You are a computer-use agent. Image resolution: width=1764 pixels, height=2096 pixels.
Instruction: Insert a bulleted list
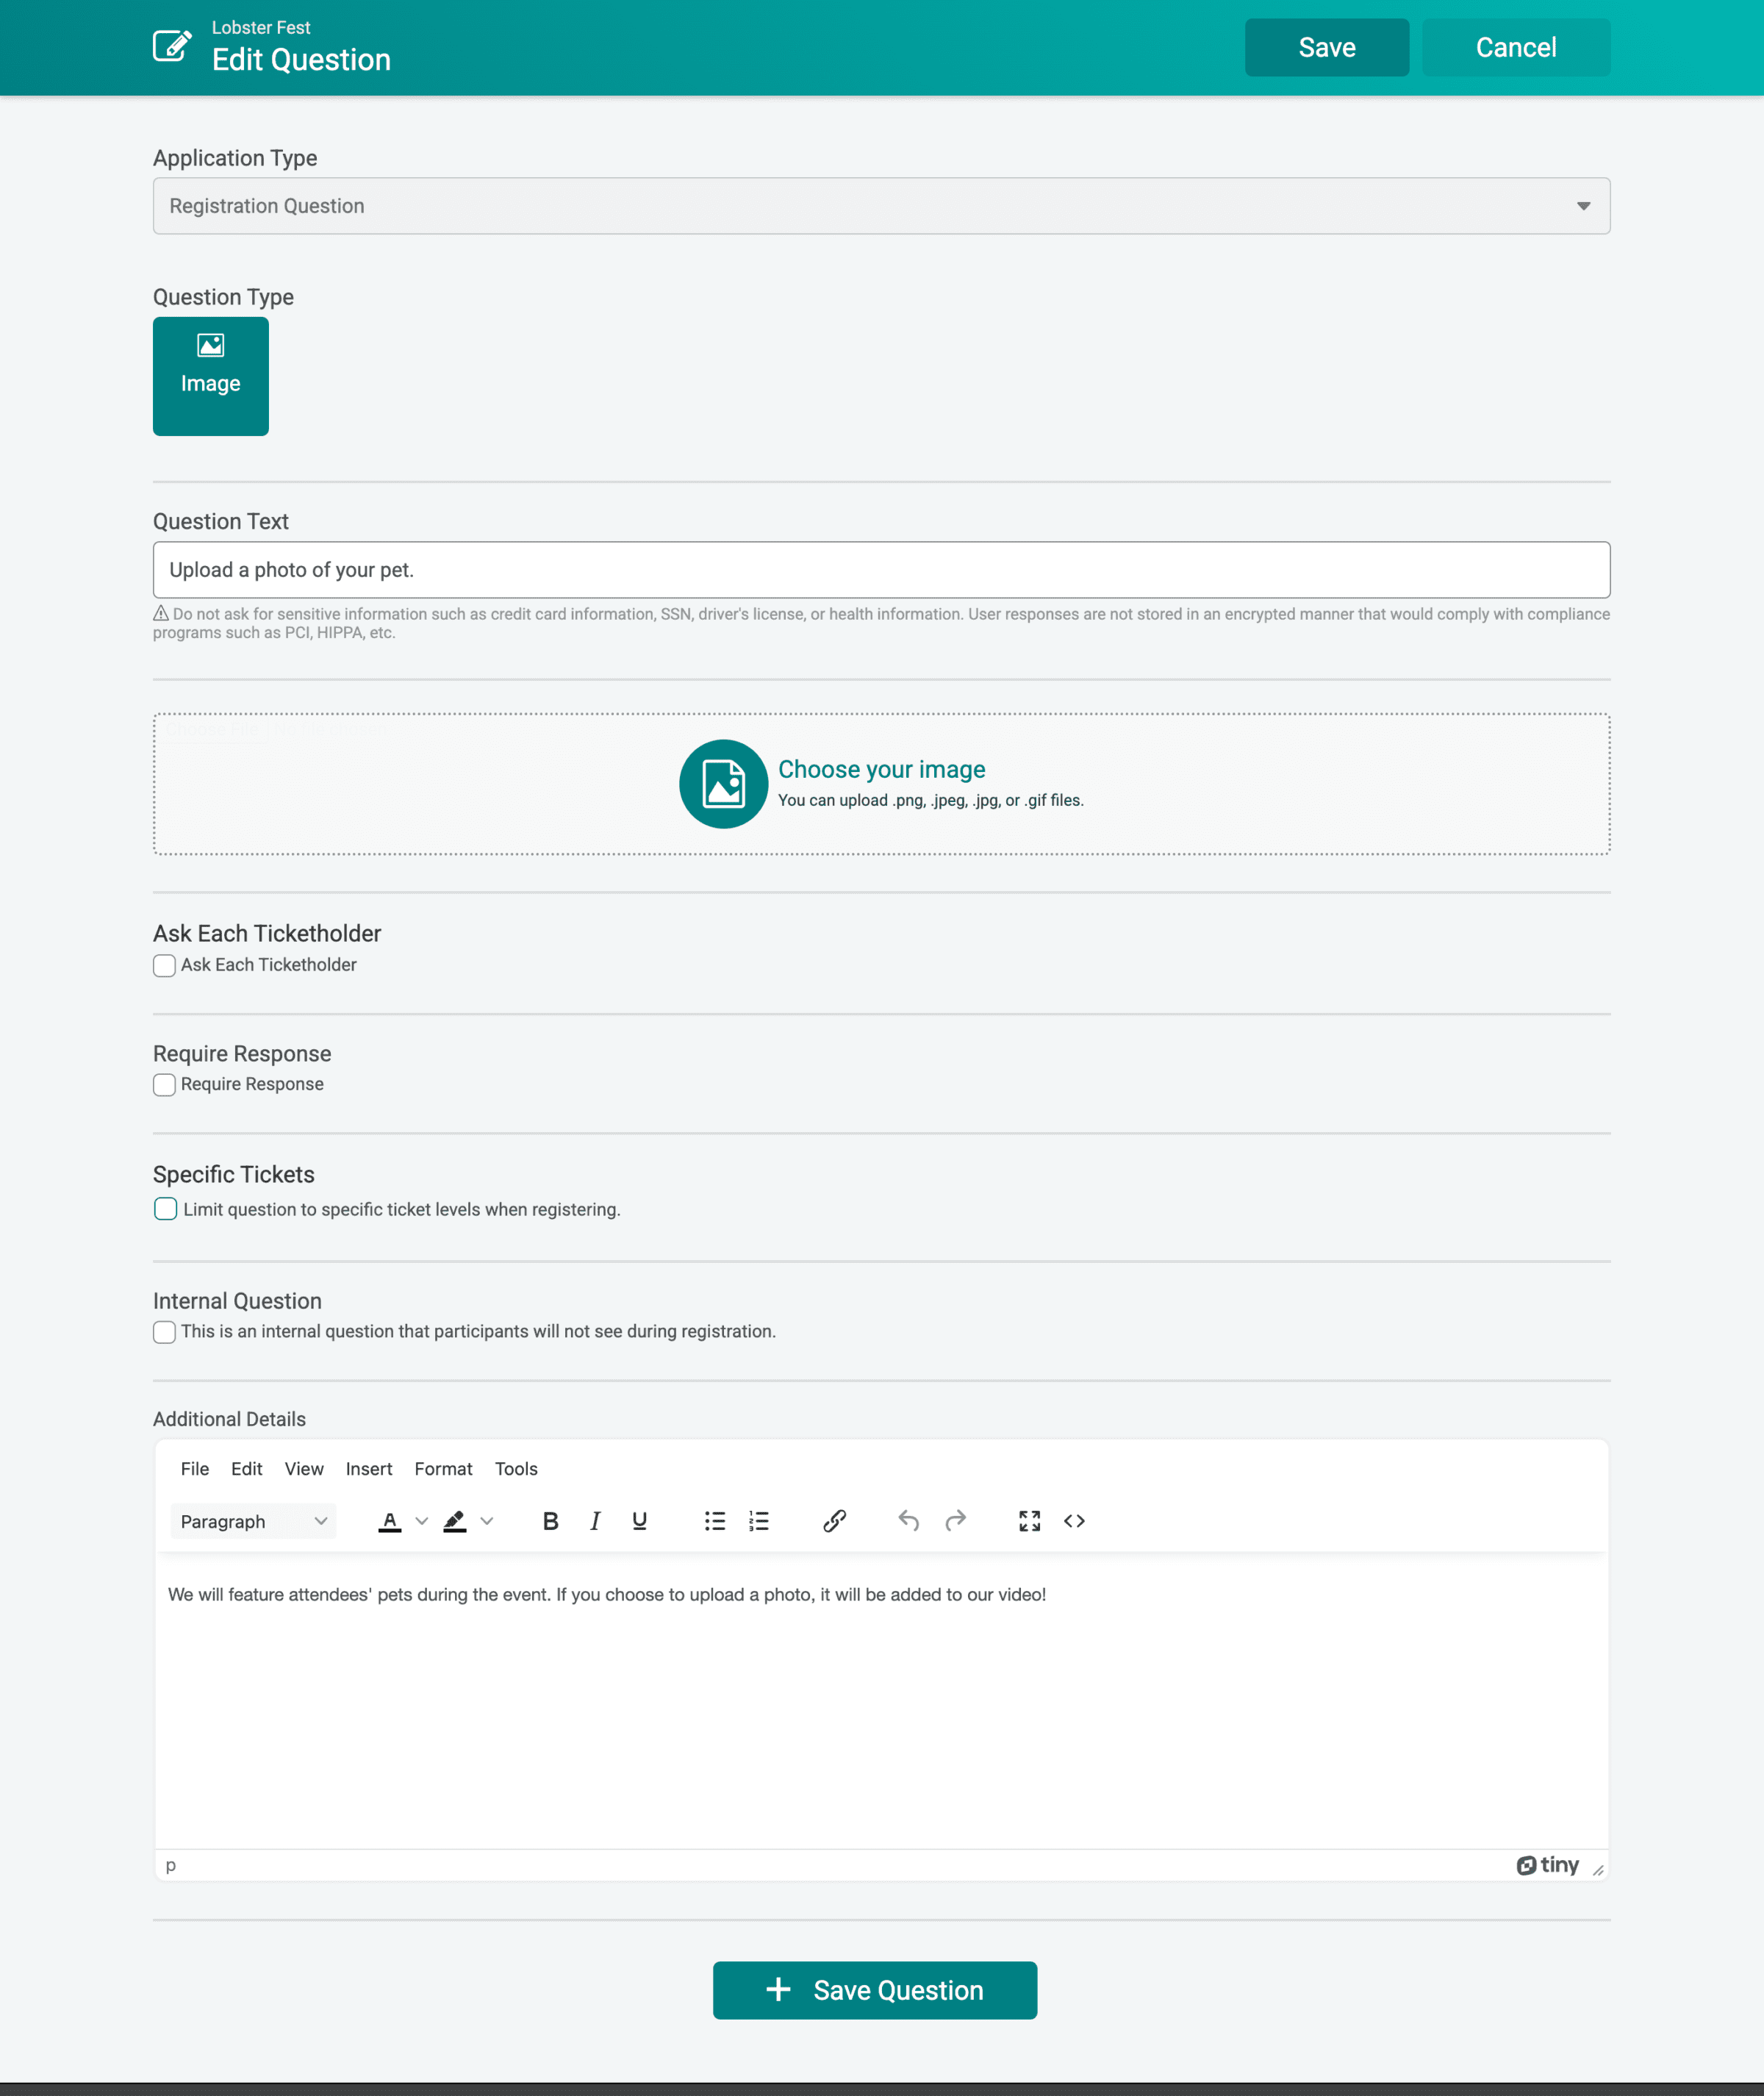point(715,1521)
